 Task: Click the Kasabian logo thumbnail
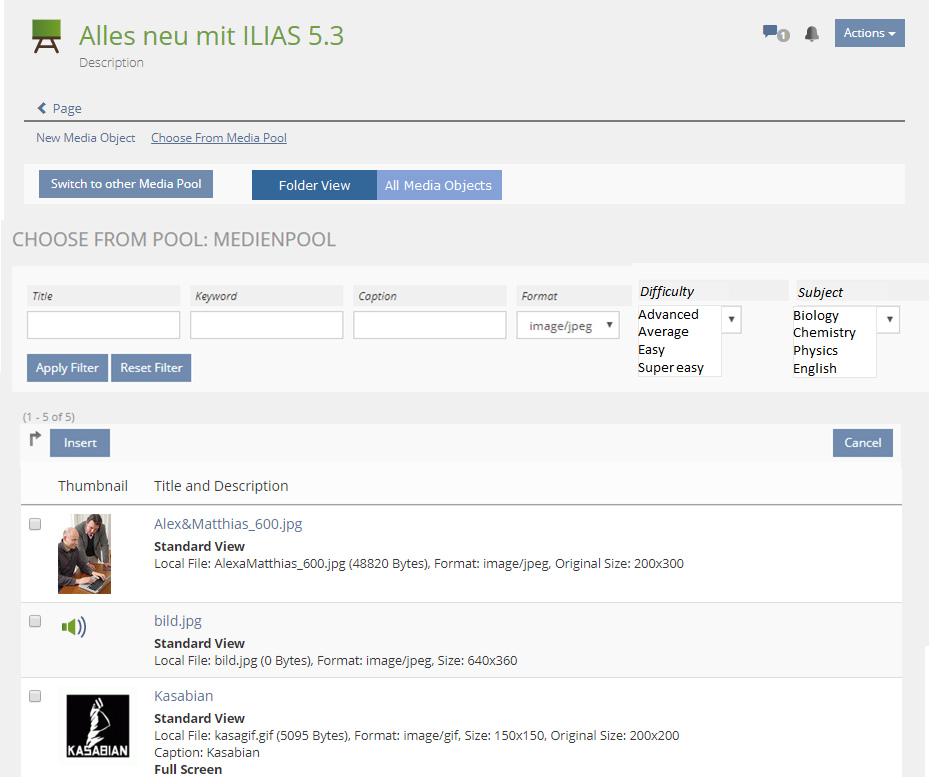pos(97,726)
